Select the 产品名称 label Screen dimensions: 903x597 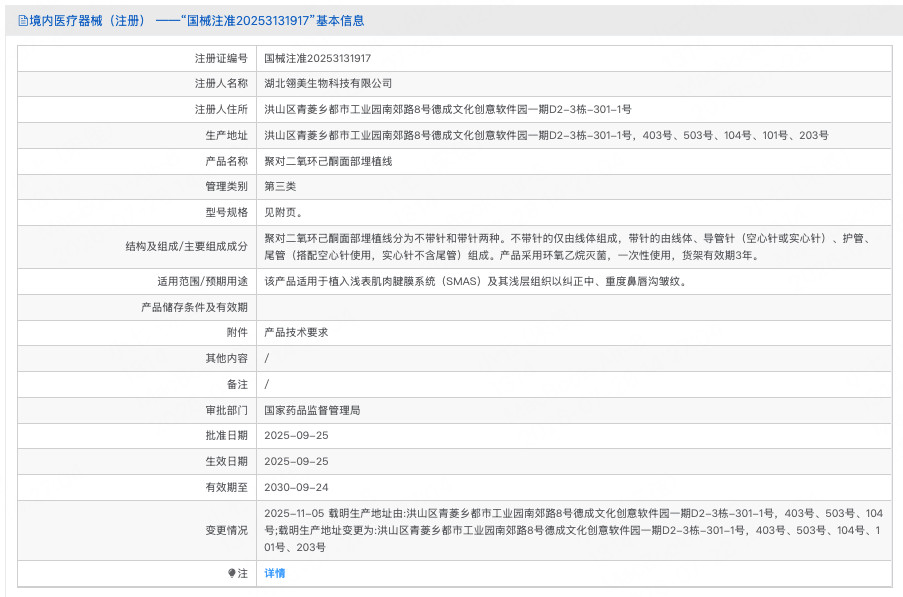[x=226, y=161]
